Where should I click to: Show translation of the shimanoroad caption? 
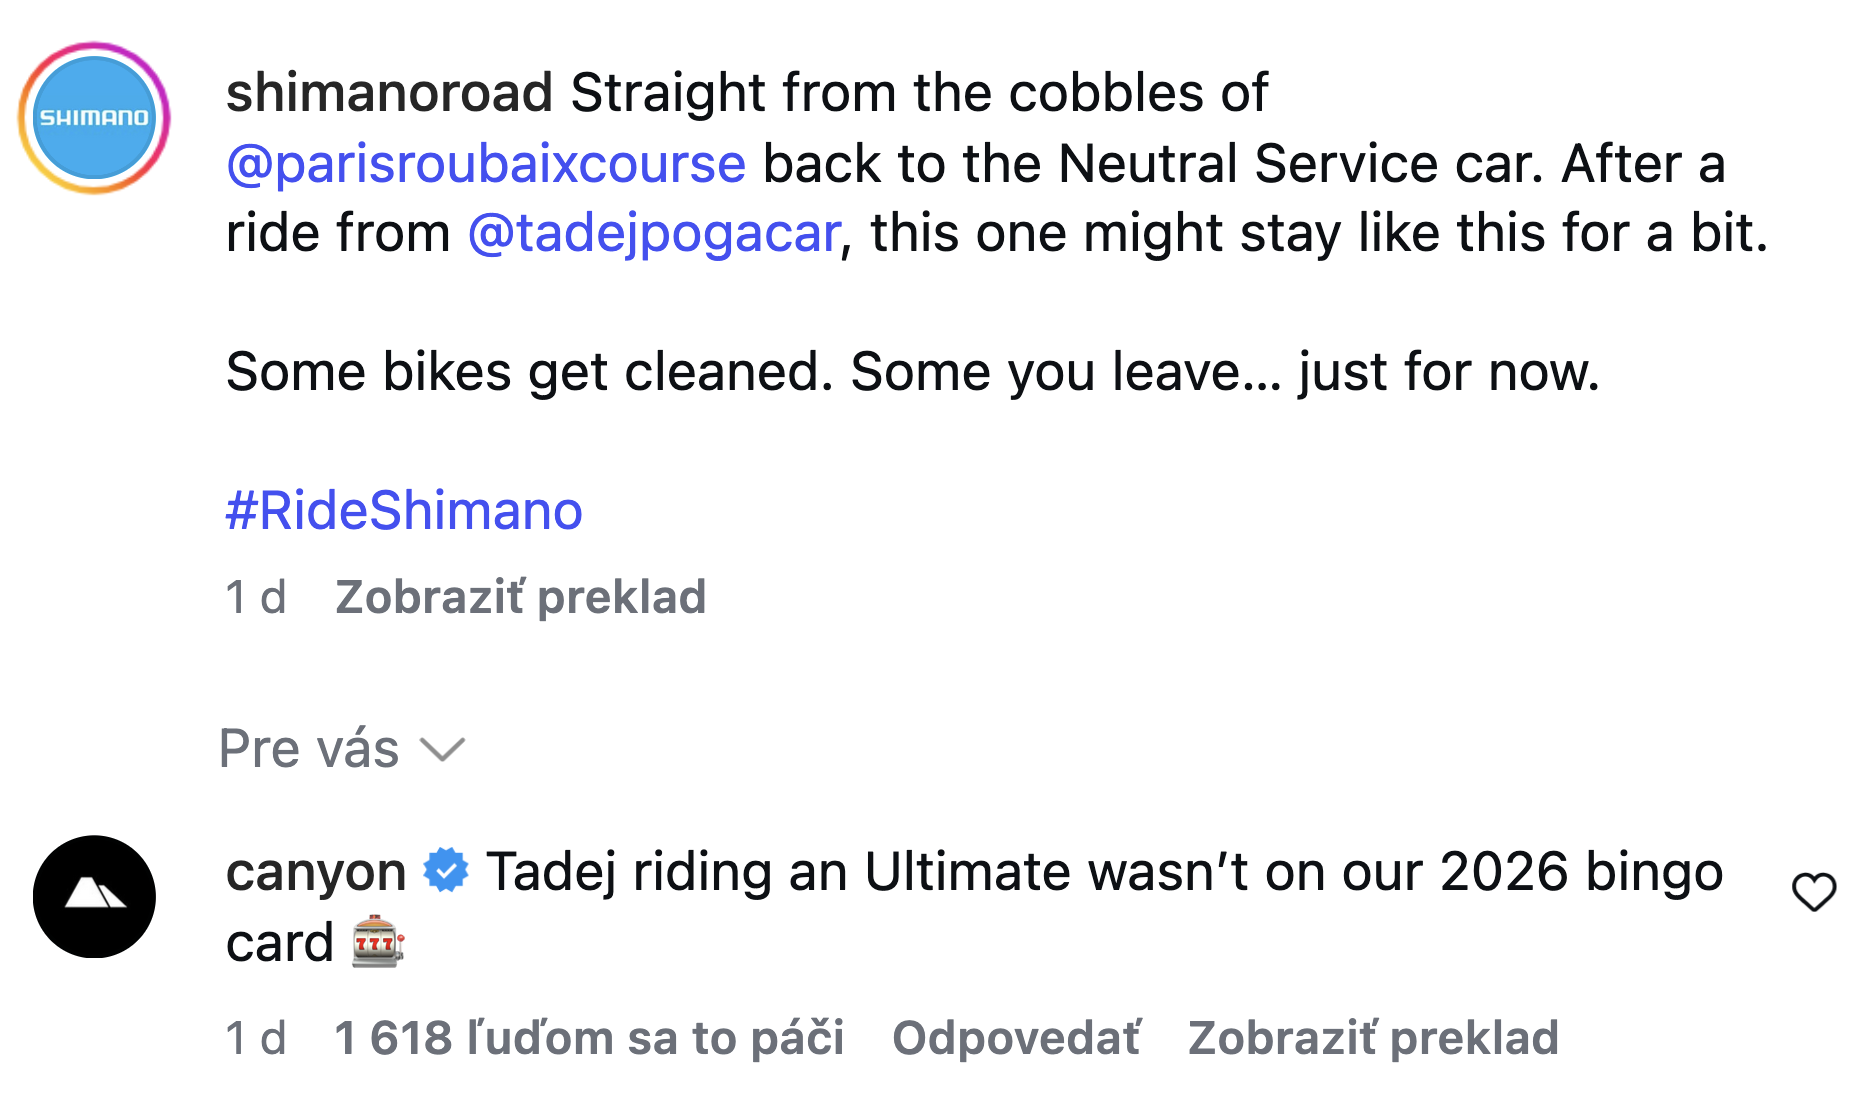pos(520,597)
